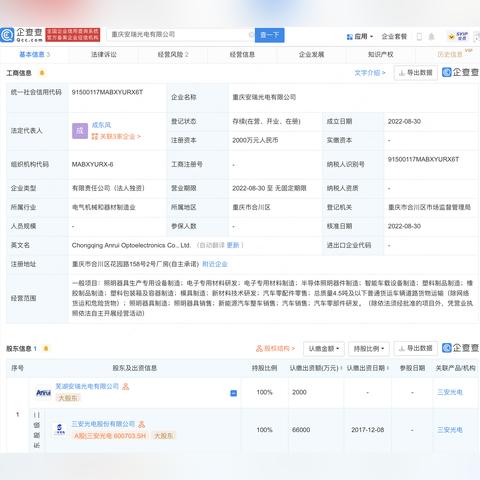
Task: Open the mobile phone icon in the header
Action: click(x=419, y=37)
